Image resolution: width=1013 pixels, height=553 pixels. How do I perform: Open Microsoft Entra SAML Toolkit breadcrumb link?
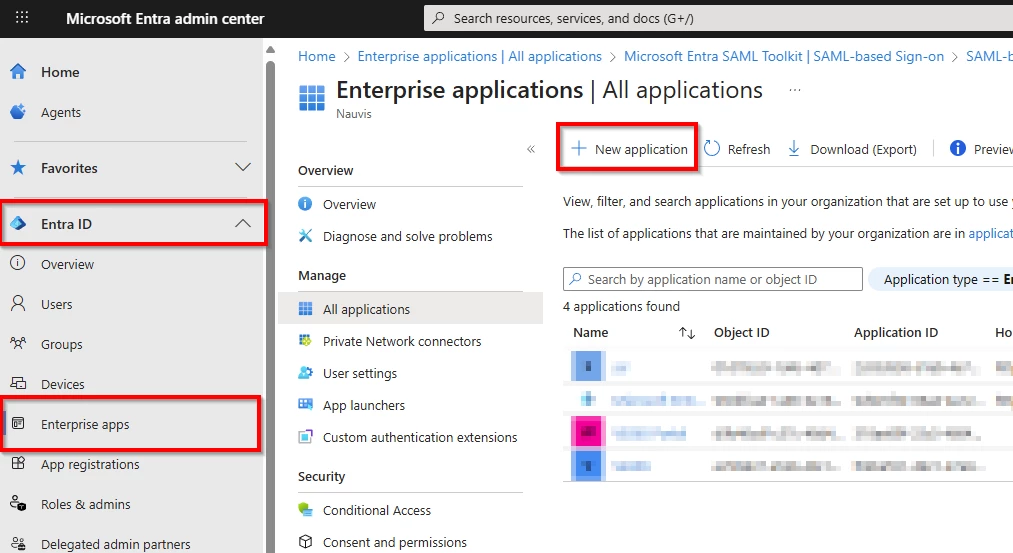pos(784,56)
